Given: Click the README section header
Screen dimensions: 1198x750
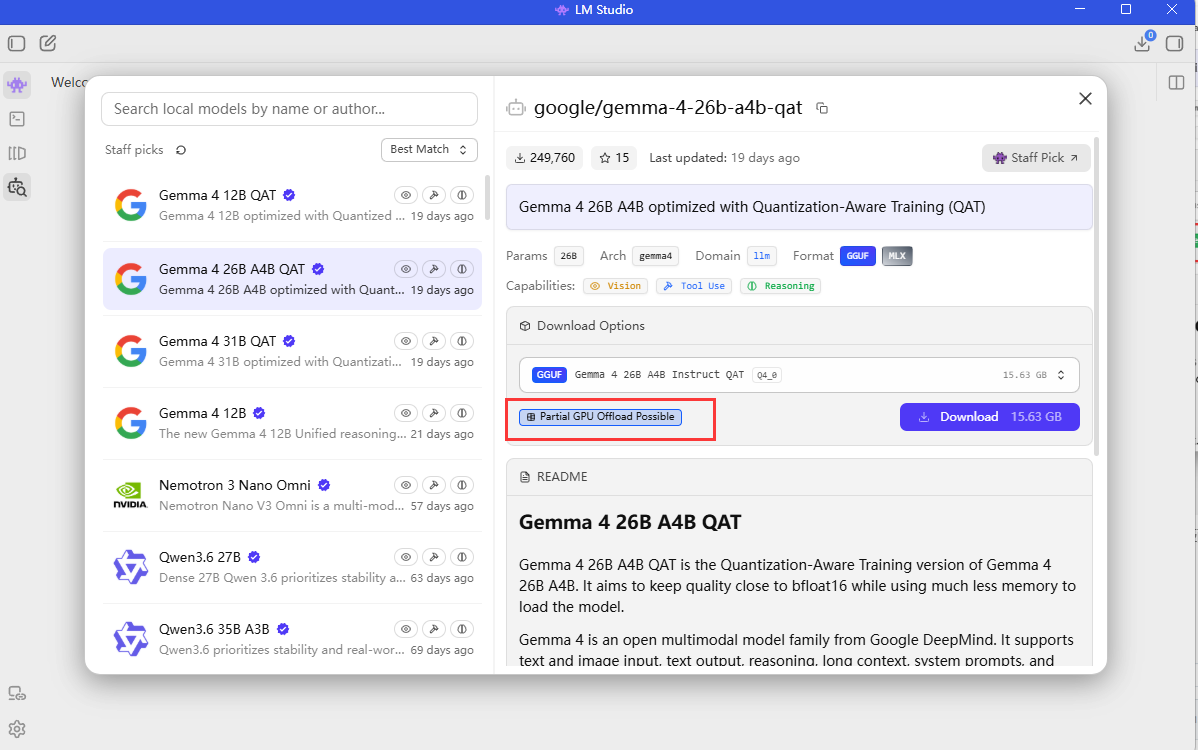Looking at the screenshot, I should [799, 477].
